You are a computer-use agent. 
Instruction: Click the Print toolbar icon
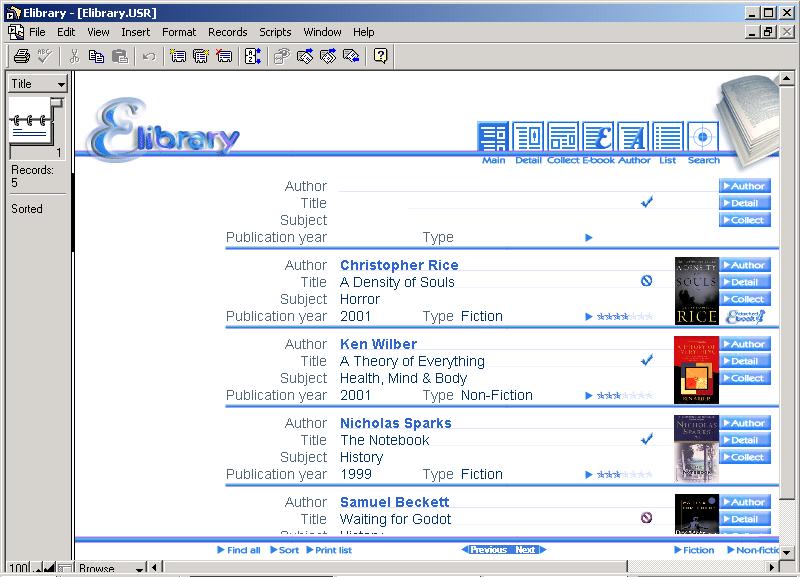pyautogui.click(x=21, y=56)
